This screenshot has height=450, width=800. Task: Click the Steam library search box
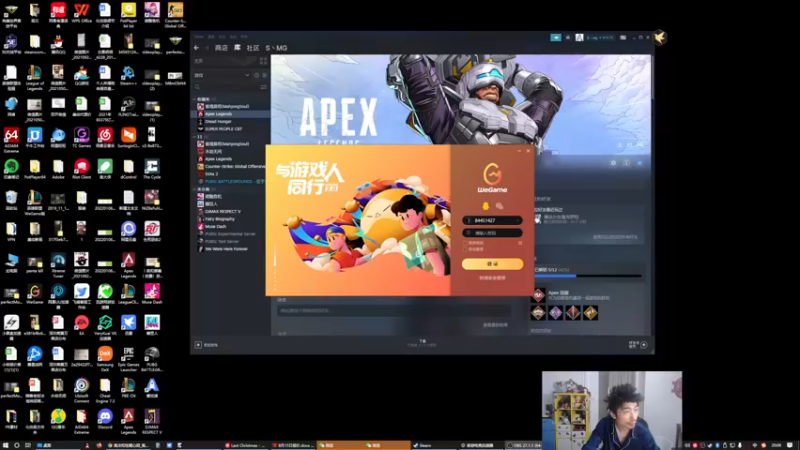227,87
